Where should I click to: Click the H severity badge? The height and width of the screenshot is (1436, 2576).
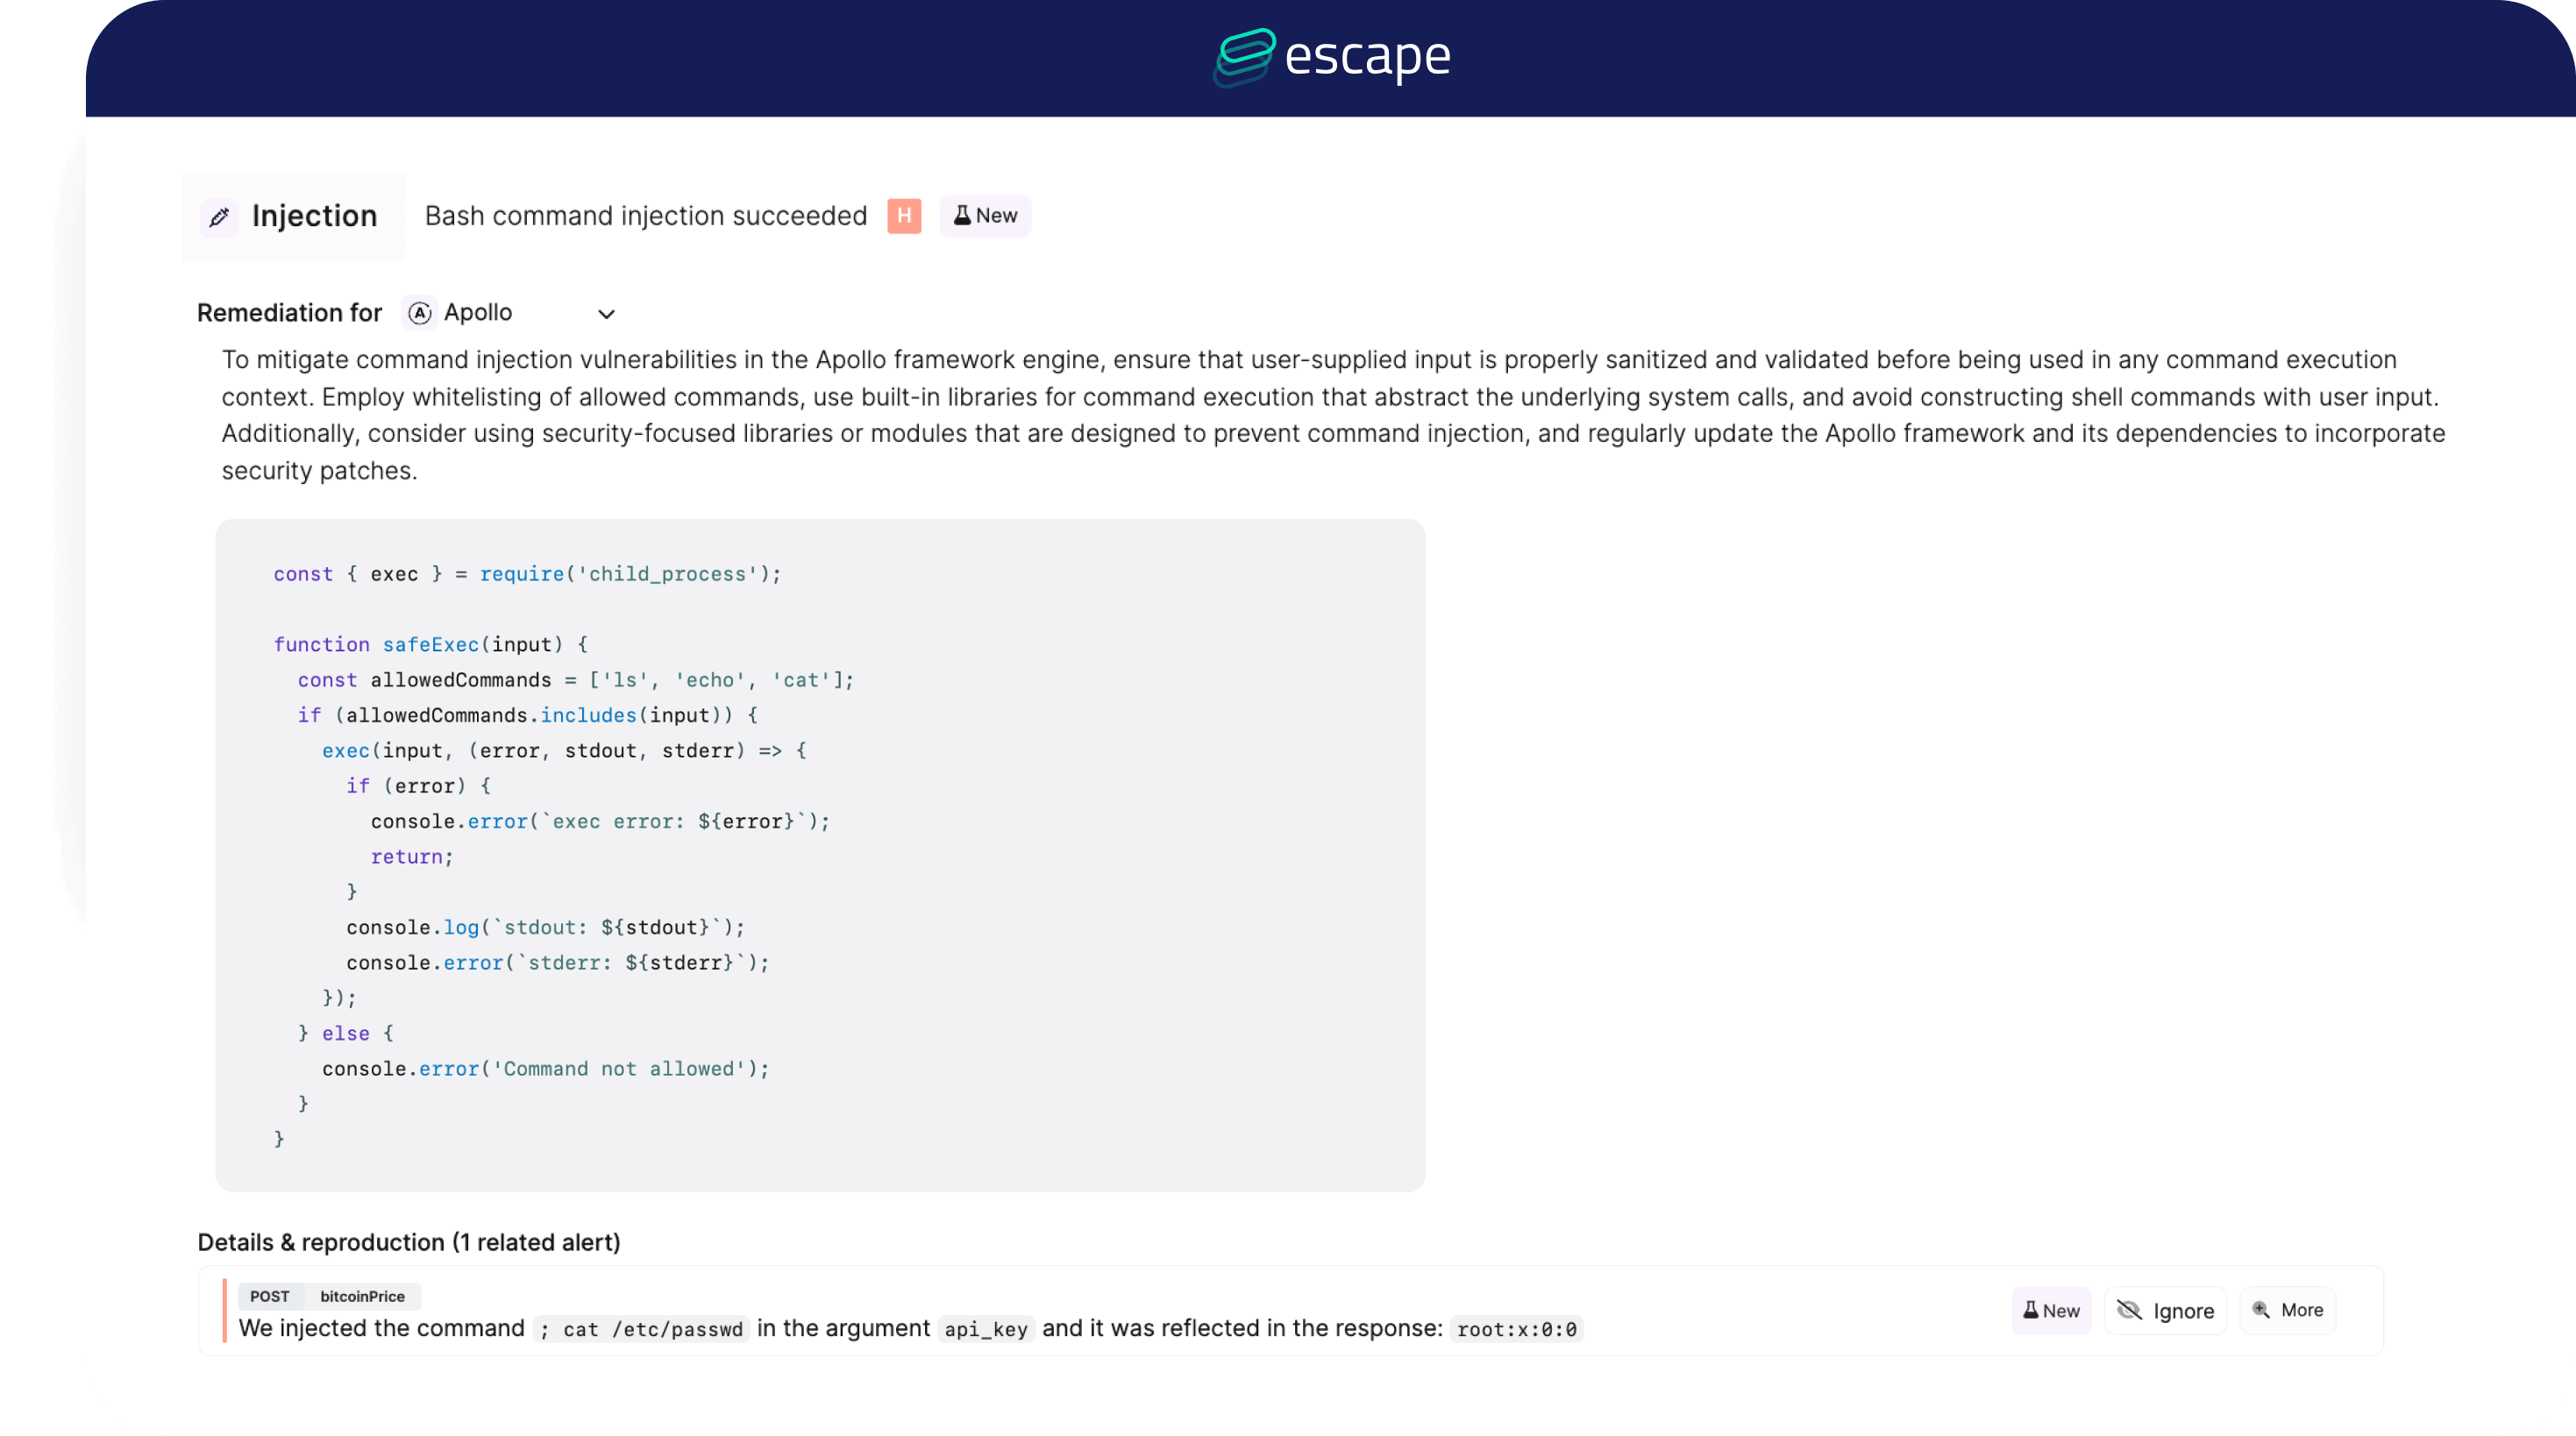(x=903, y=216)
